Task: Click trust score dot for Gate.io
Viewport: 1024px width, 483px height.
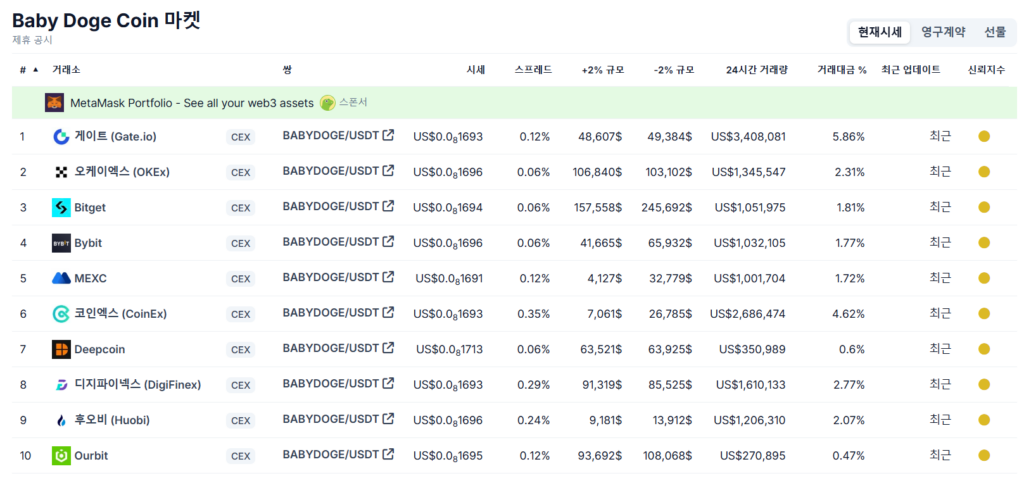Action: pos(984,137)
